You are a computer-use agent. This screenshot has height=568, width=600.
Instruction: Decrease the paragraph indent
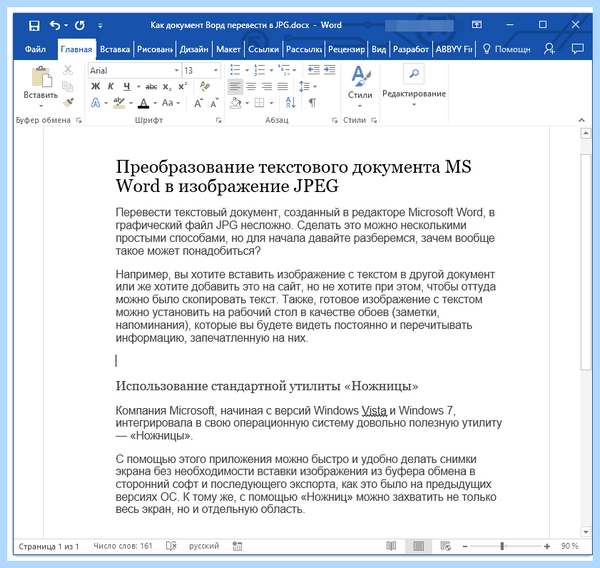[314, 70]
